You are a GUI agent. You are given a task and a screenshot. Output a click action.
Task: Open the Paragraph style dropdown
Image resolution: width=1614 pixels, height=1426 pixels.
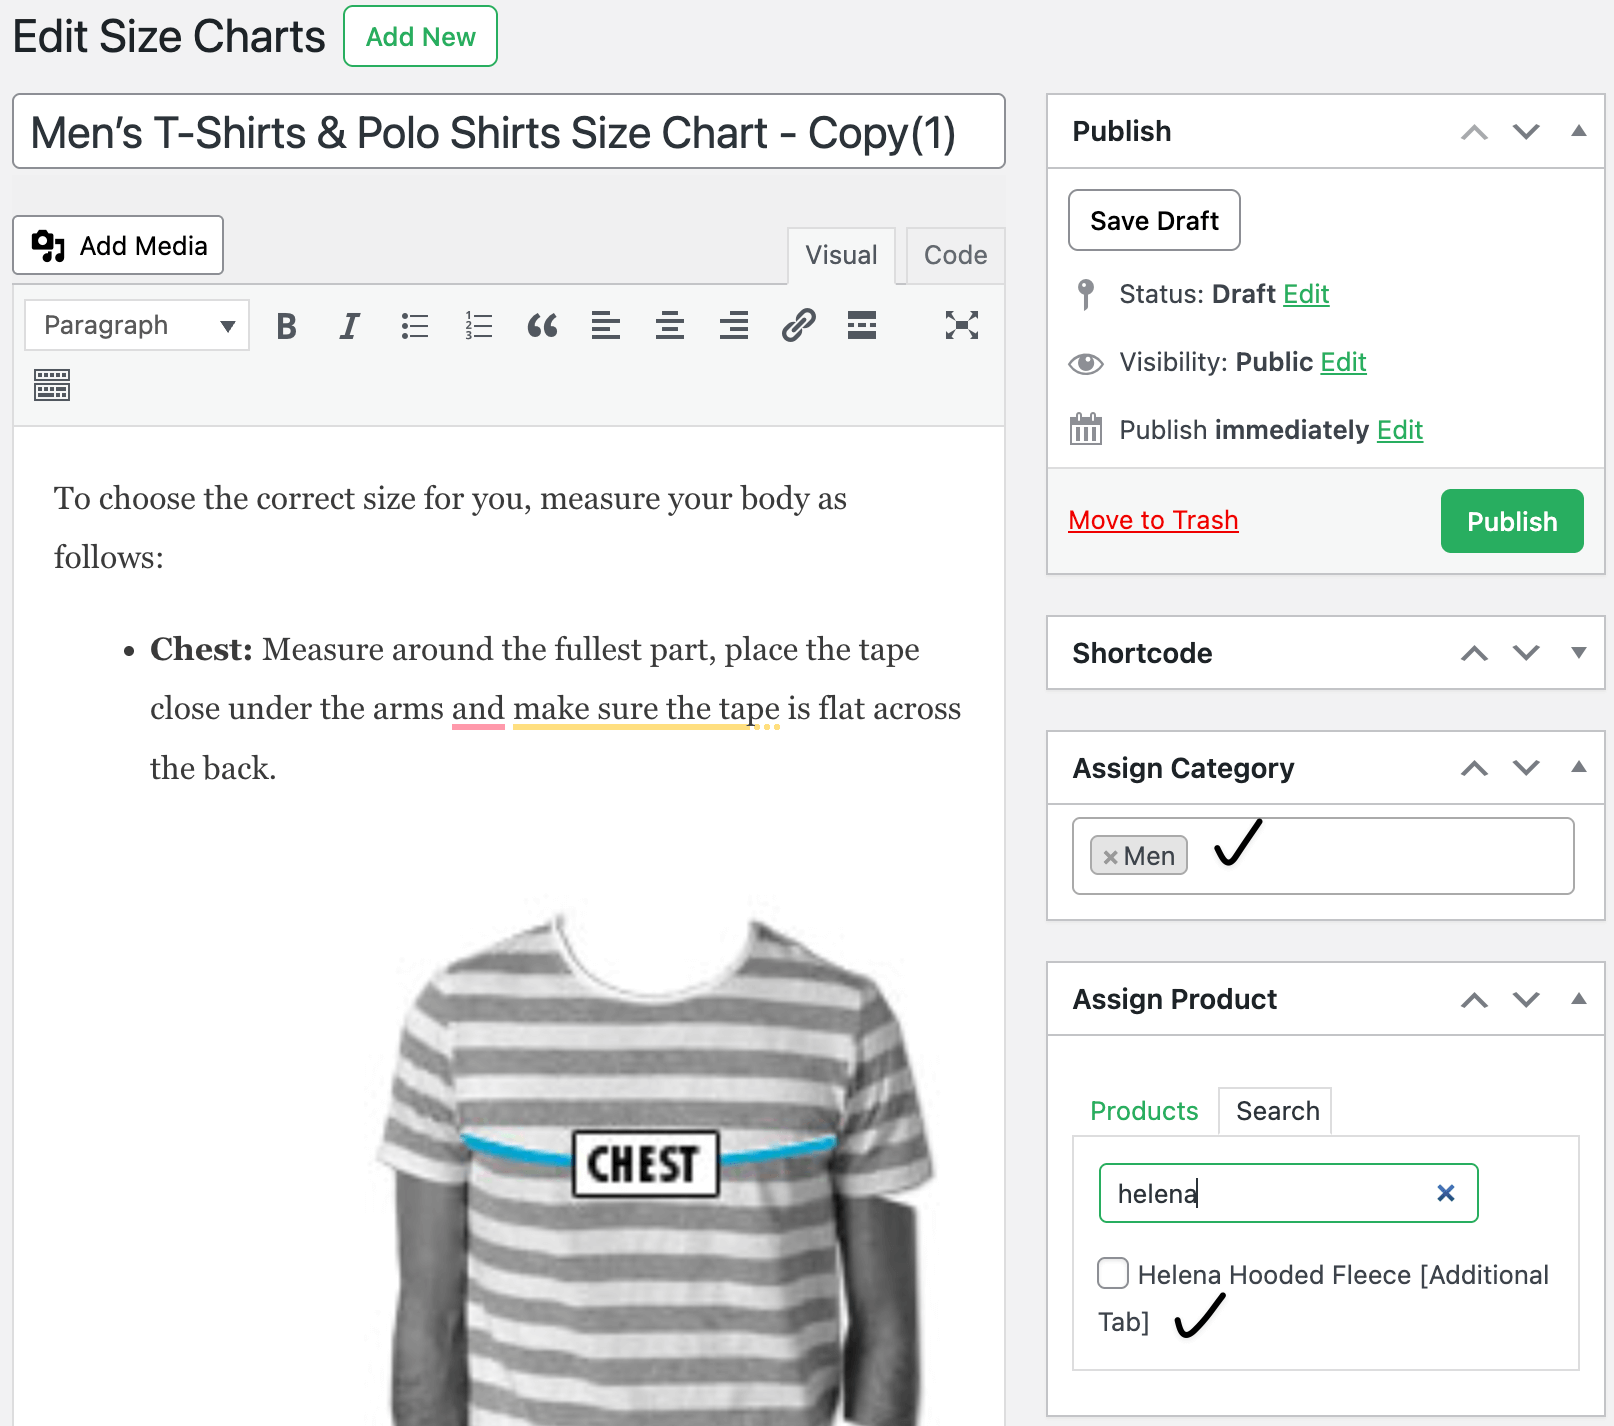coord(136,325)
